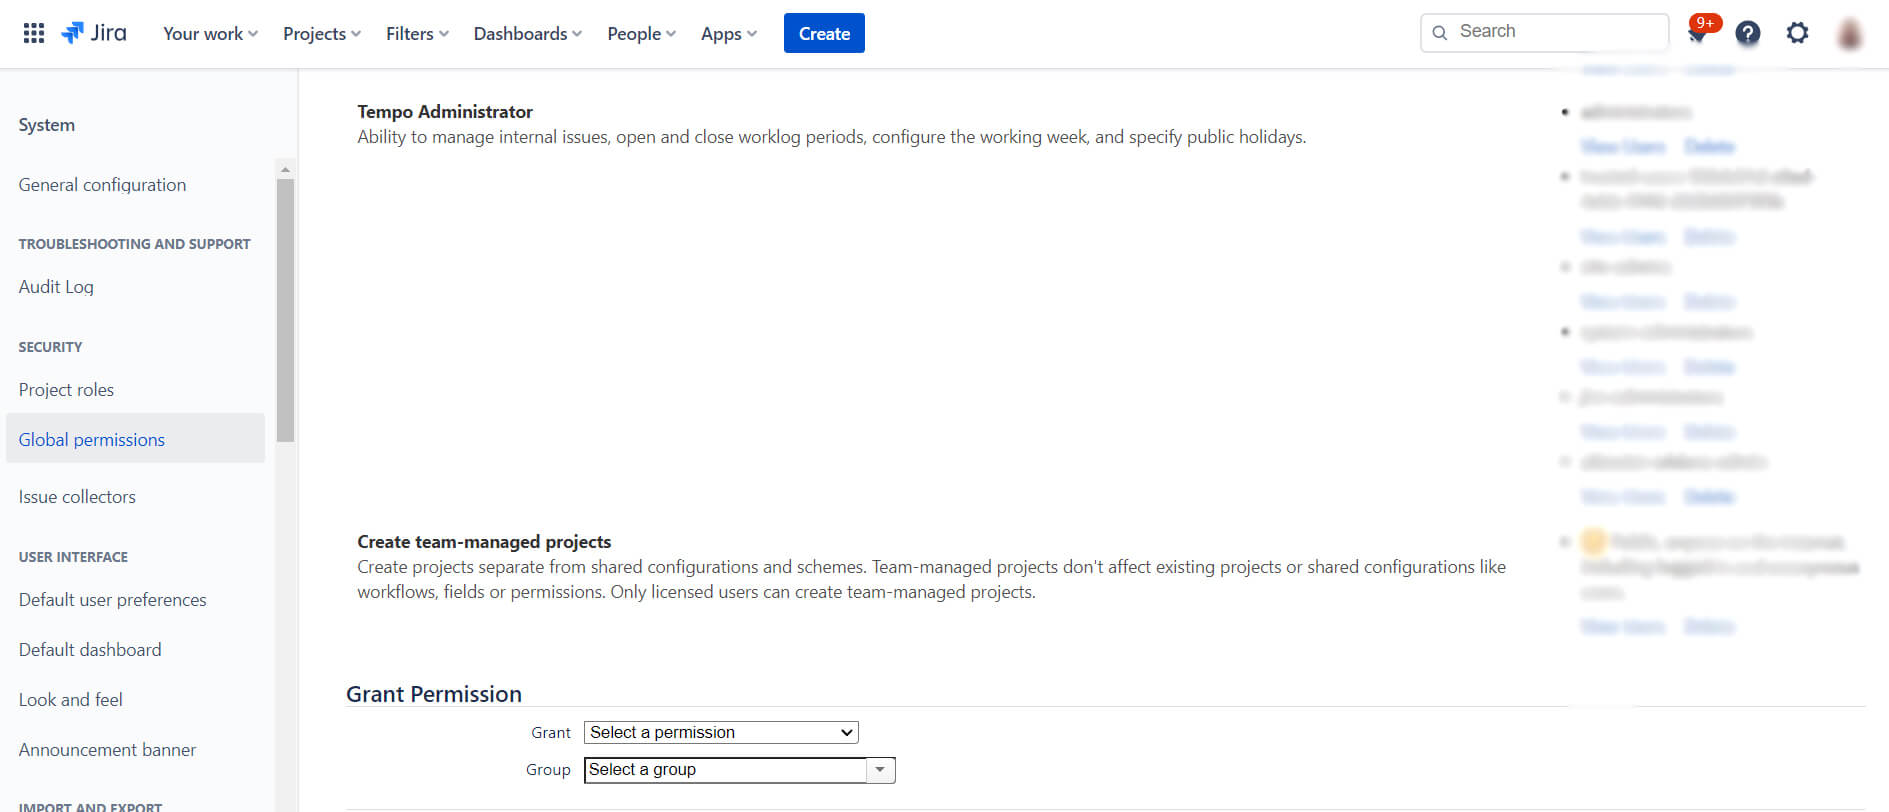Open the settings gear icon

click(1797, 33)
